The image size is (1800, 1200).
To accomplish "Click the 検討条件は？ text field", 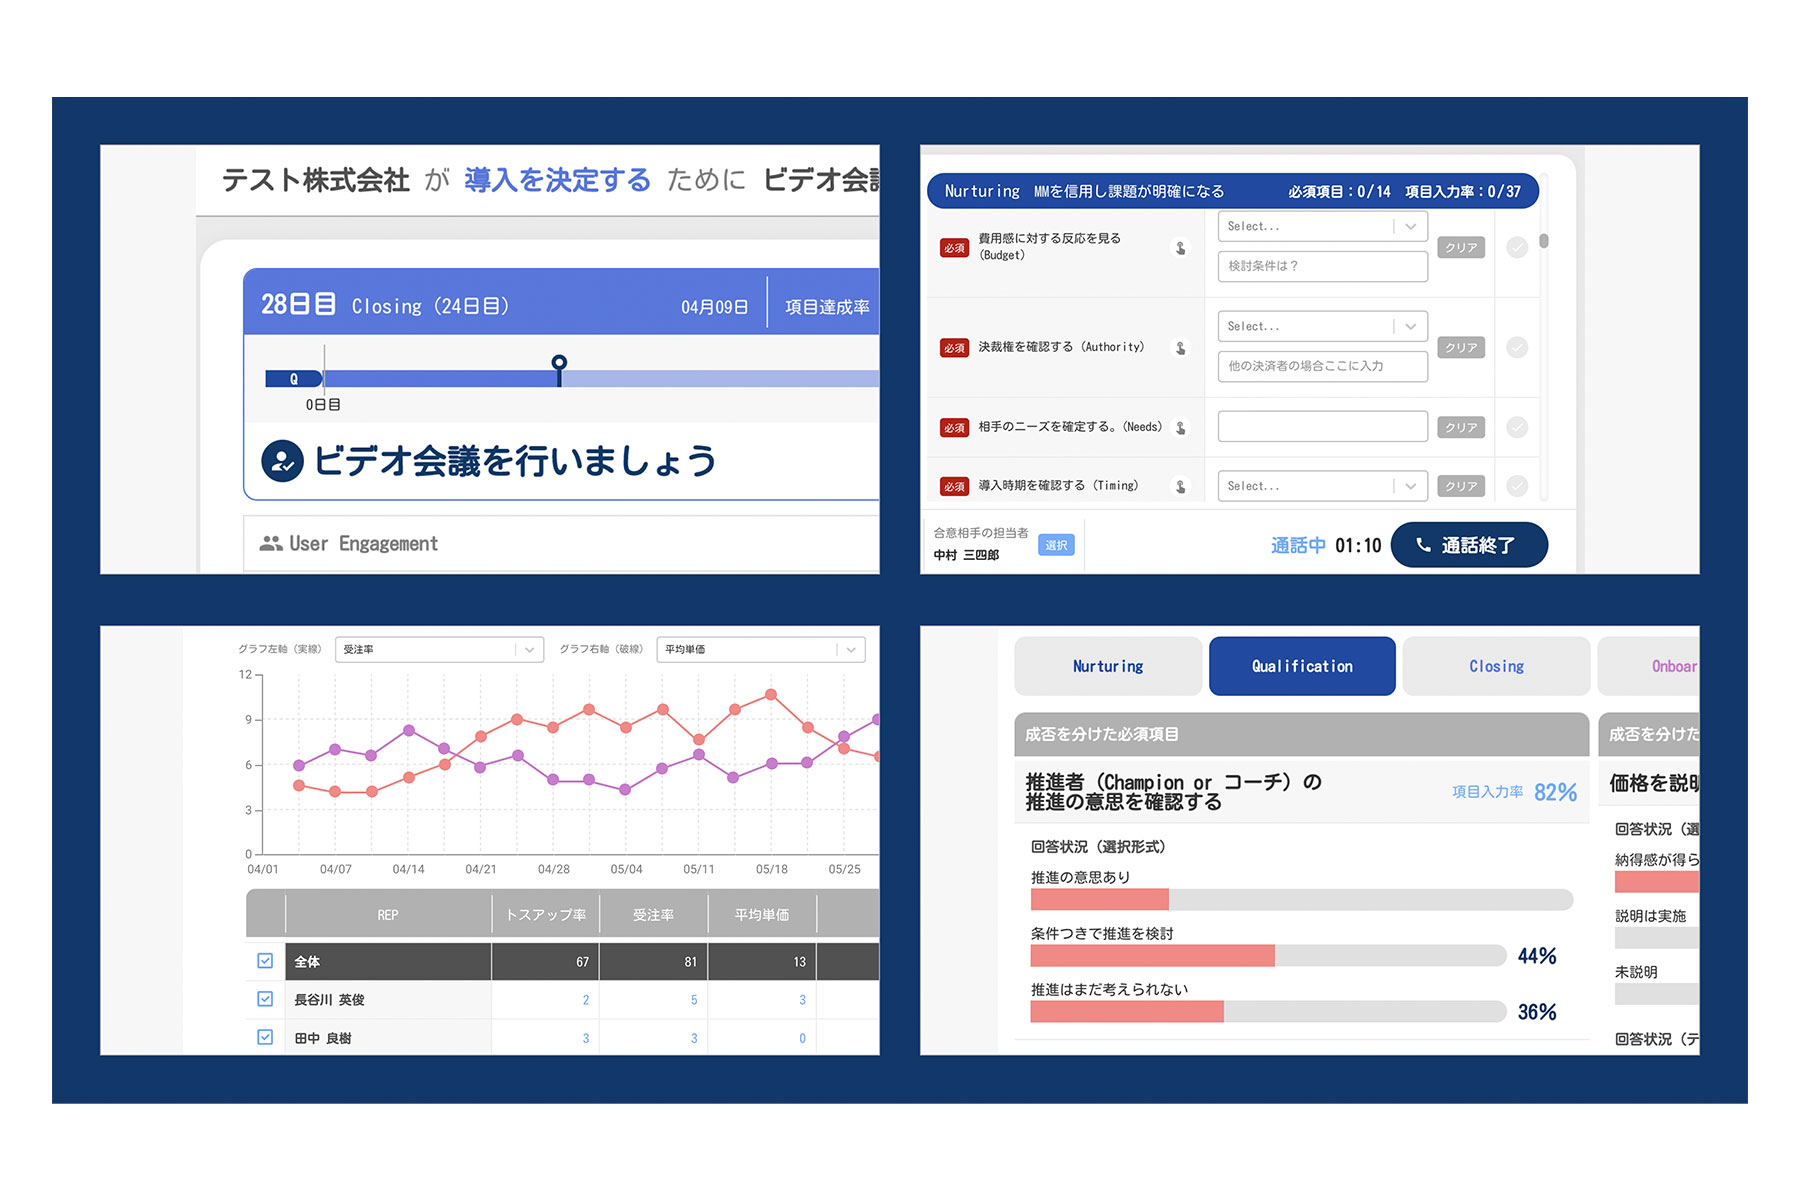I will (x=1322, y=267).
